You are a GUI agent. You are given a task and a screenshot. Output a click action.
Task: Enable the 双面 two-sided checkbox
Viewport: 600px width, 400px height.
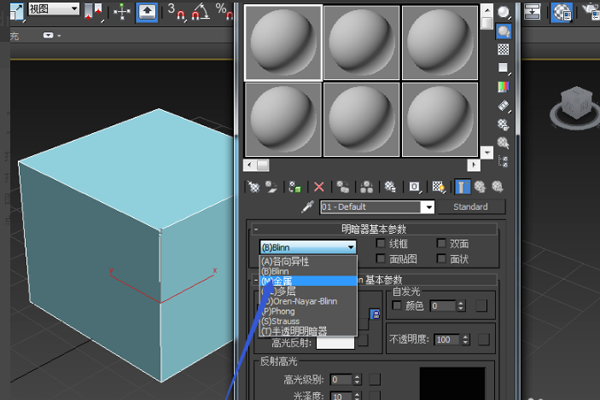441,243
